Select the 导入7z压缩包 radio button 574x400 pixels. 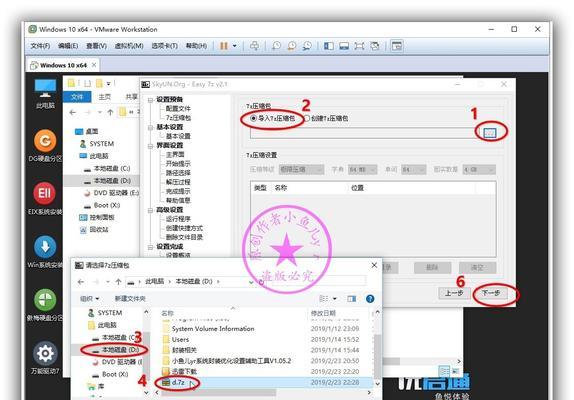(273, 118)
